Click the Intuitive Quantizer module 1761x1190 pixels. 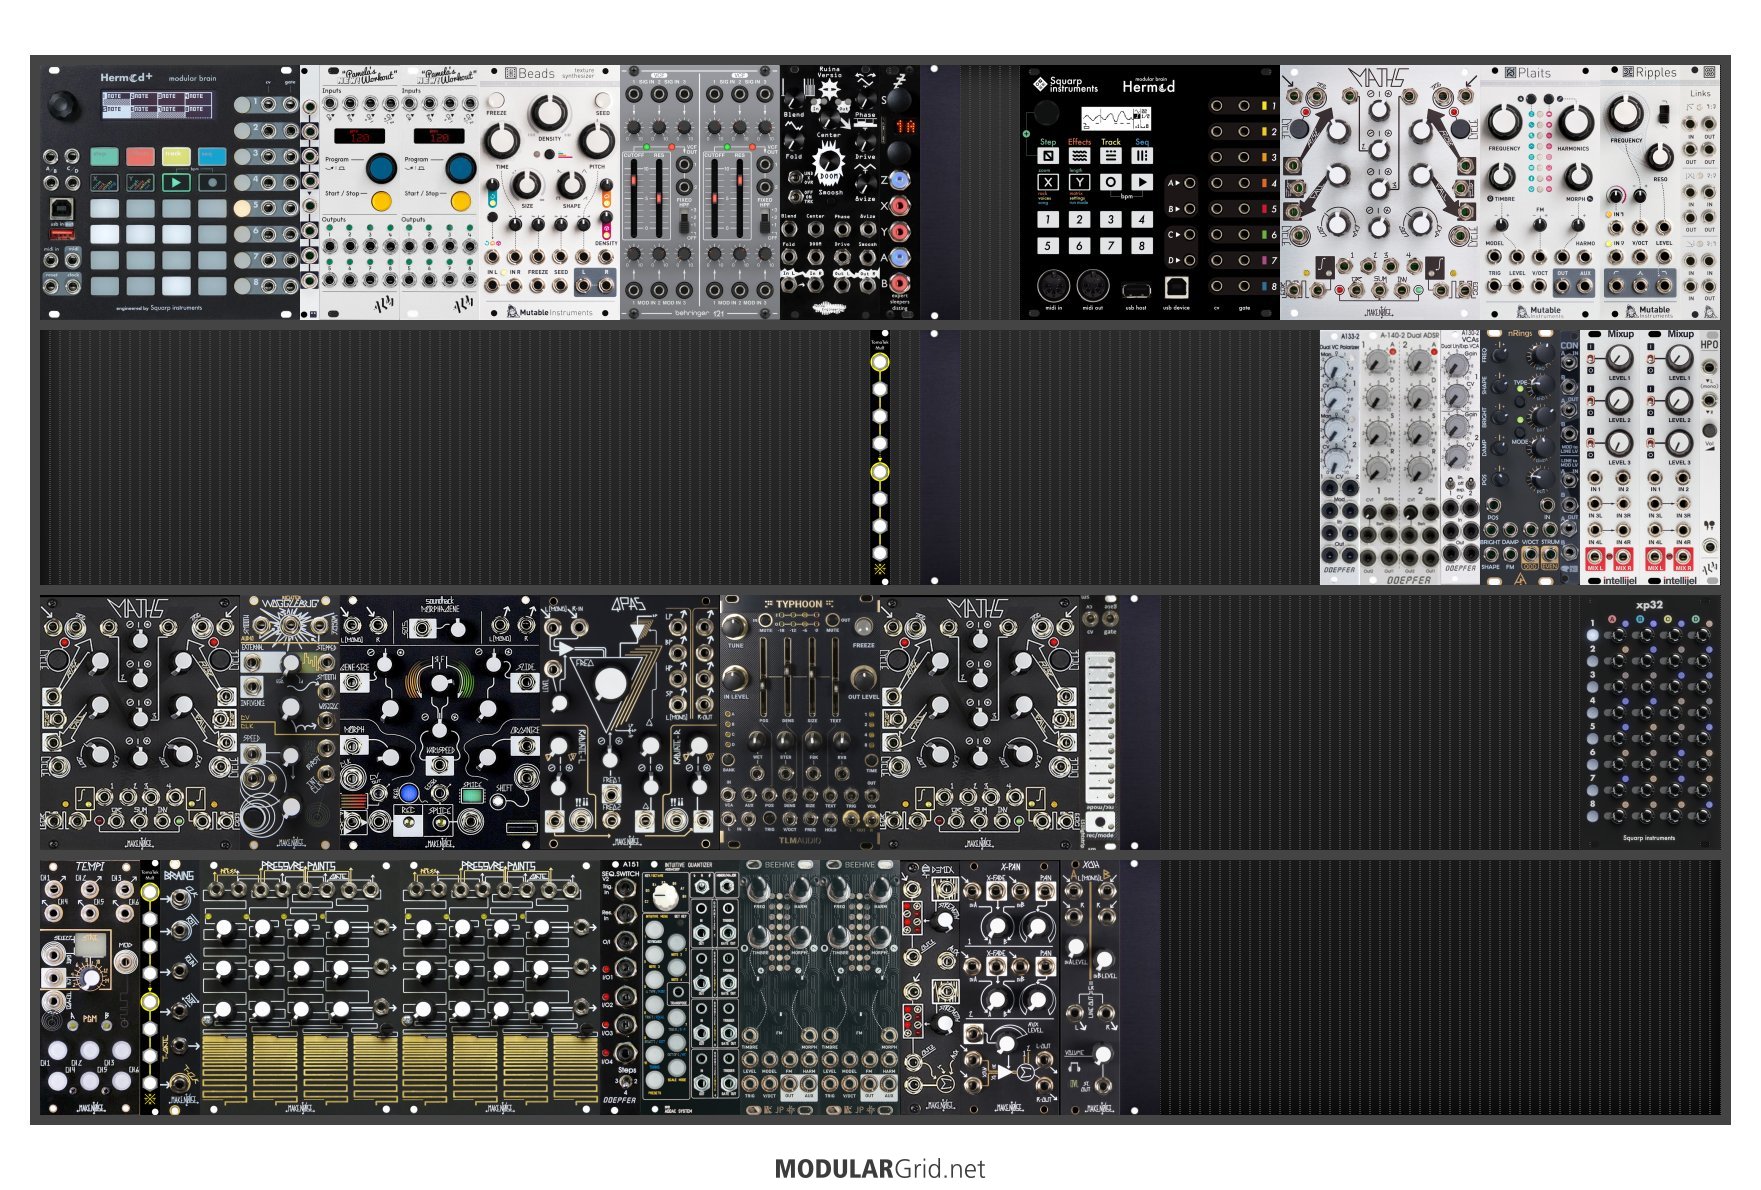click(x=690, y=987)
